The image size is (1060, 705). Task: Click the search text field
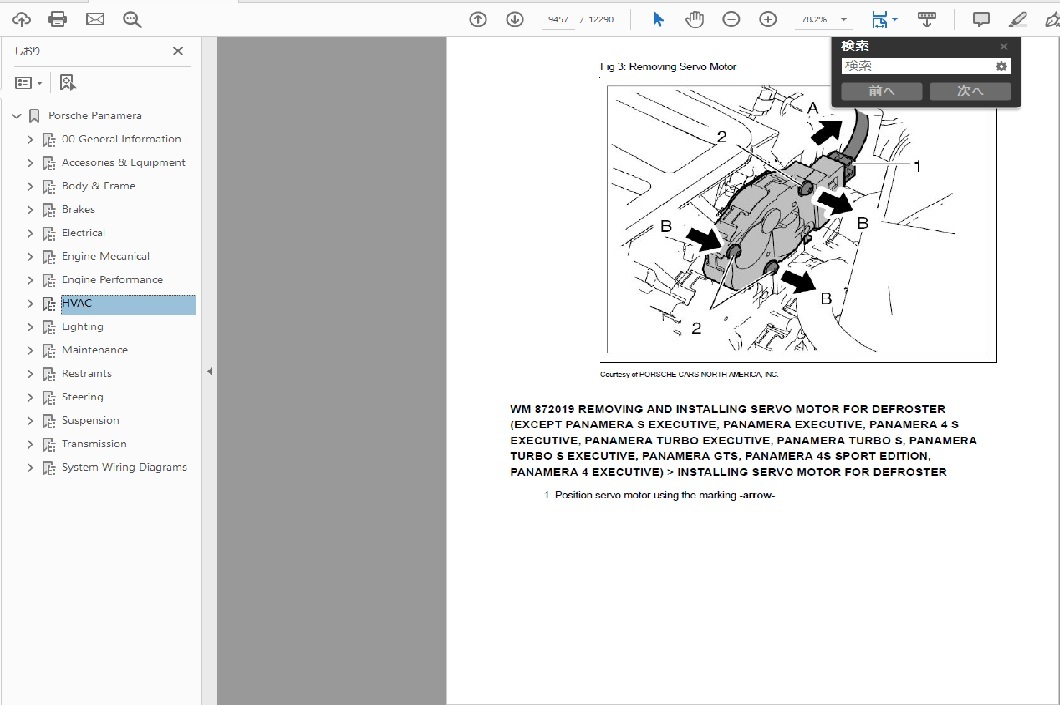(917, 66)
